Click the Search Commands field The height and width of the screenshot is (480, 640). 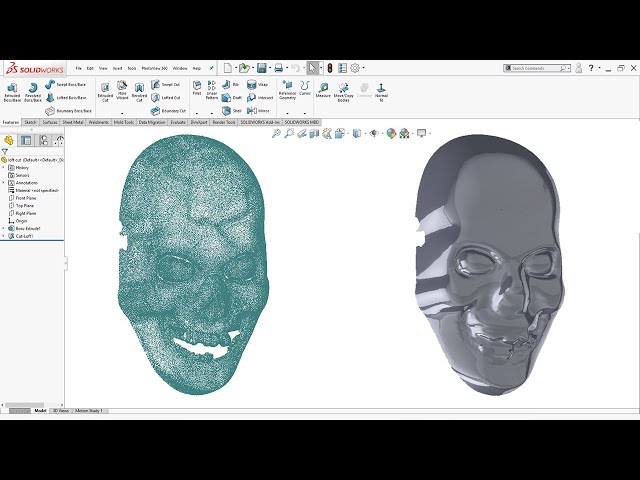536,68
